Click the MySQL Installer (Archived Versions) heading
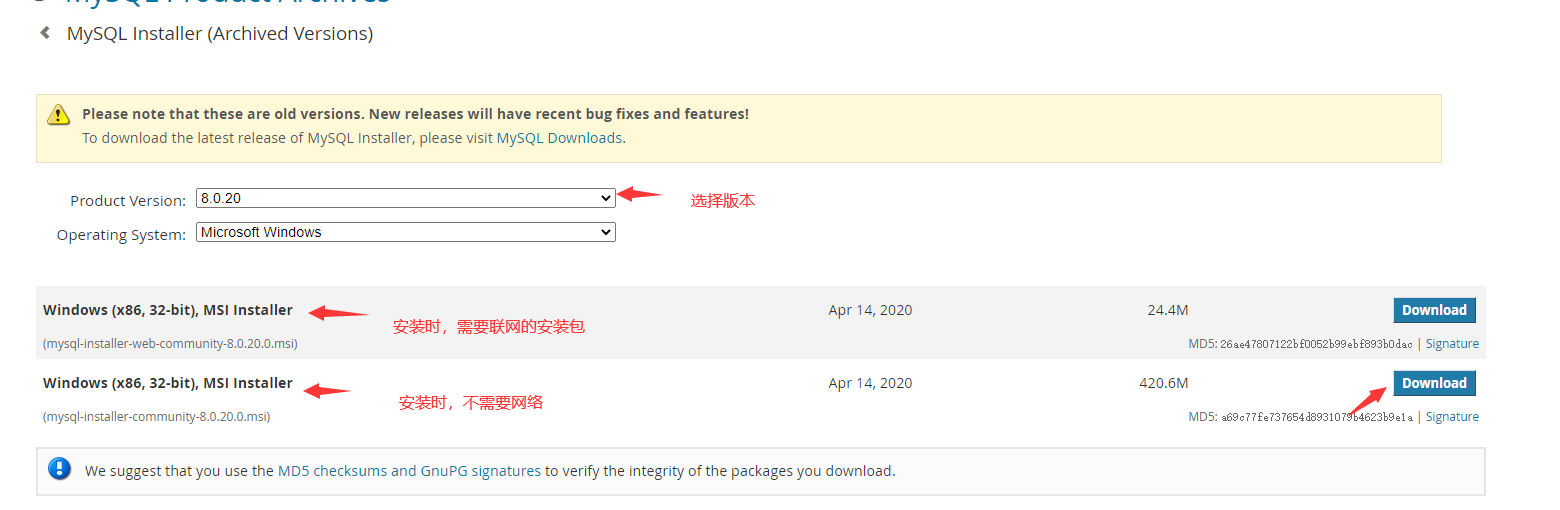Image resolution: width=1560 pixels, height=510 pixels. (220, 34)
